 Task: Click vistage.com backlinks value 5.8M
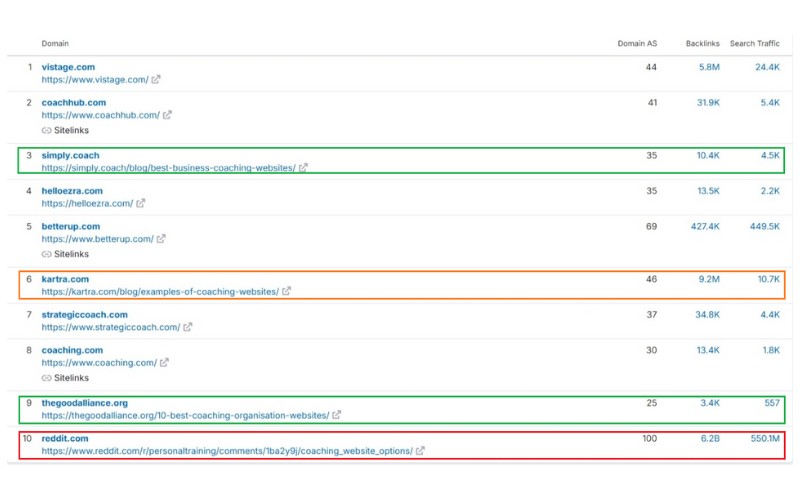(709, 67)
